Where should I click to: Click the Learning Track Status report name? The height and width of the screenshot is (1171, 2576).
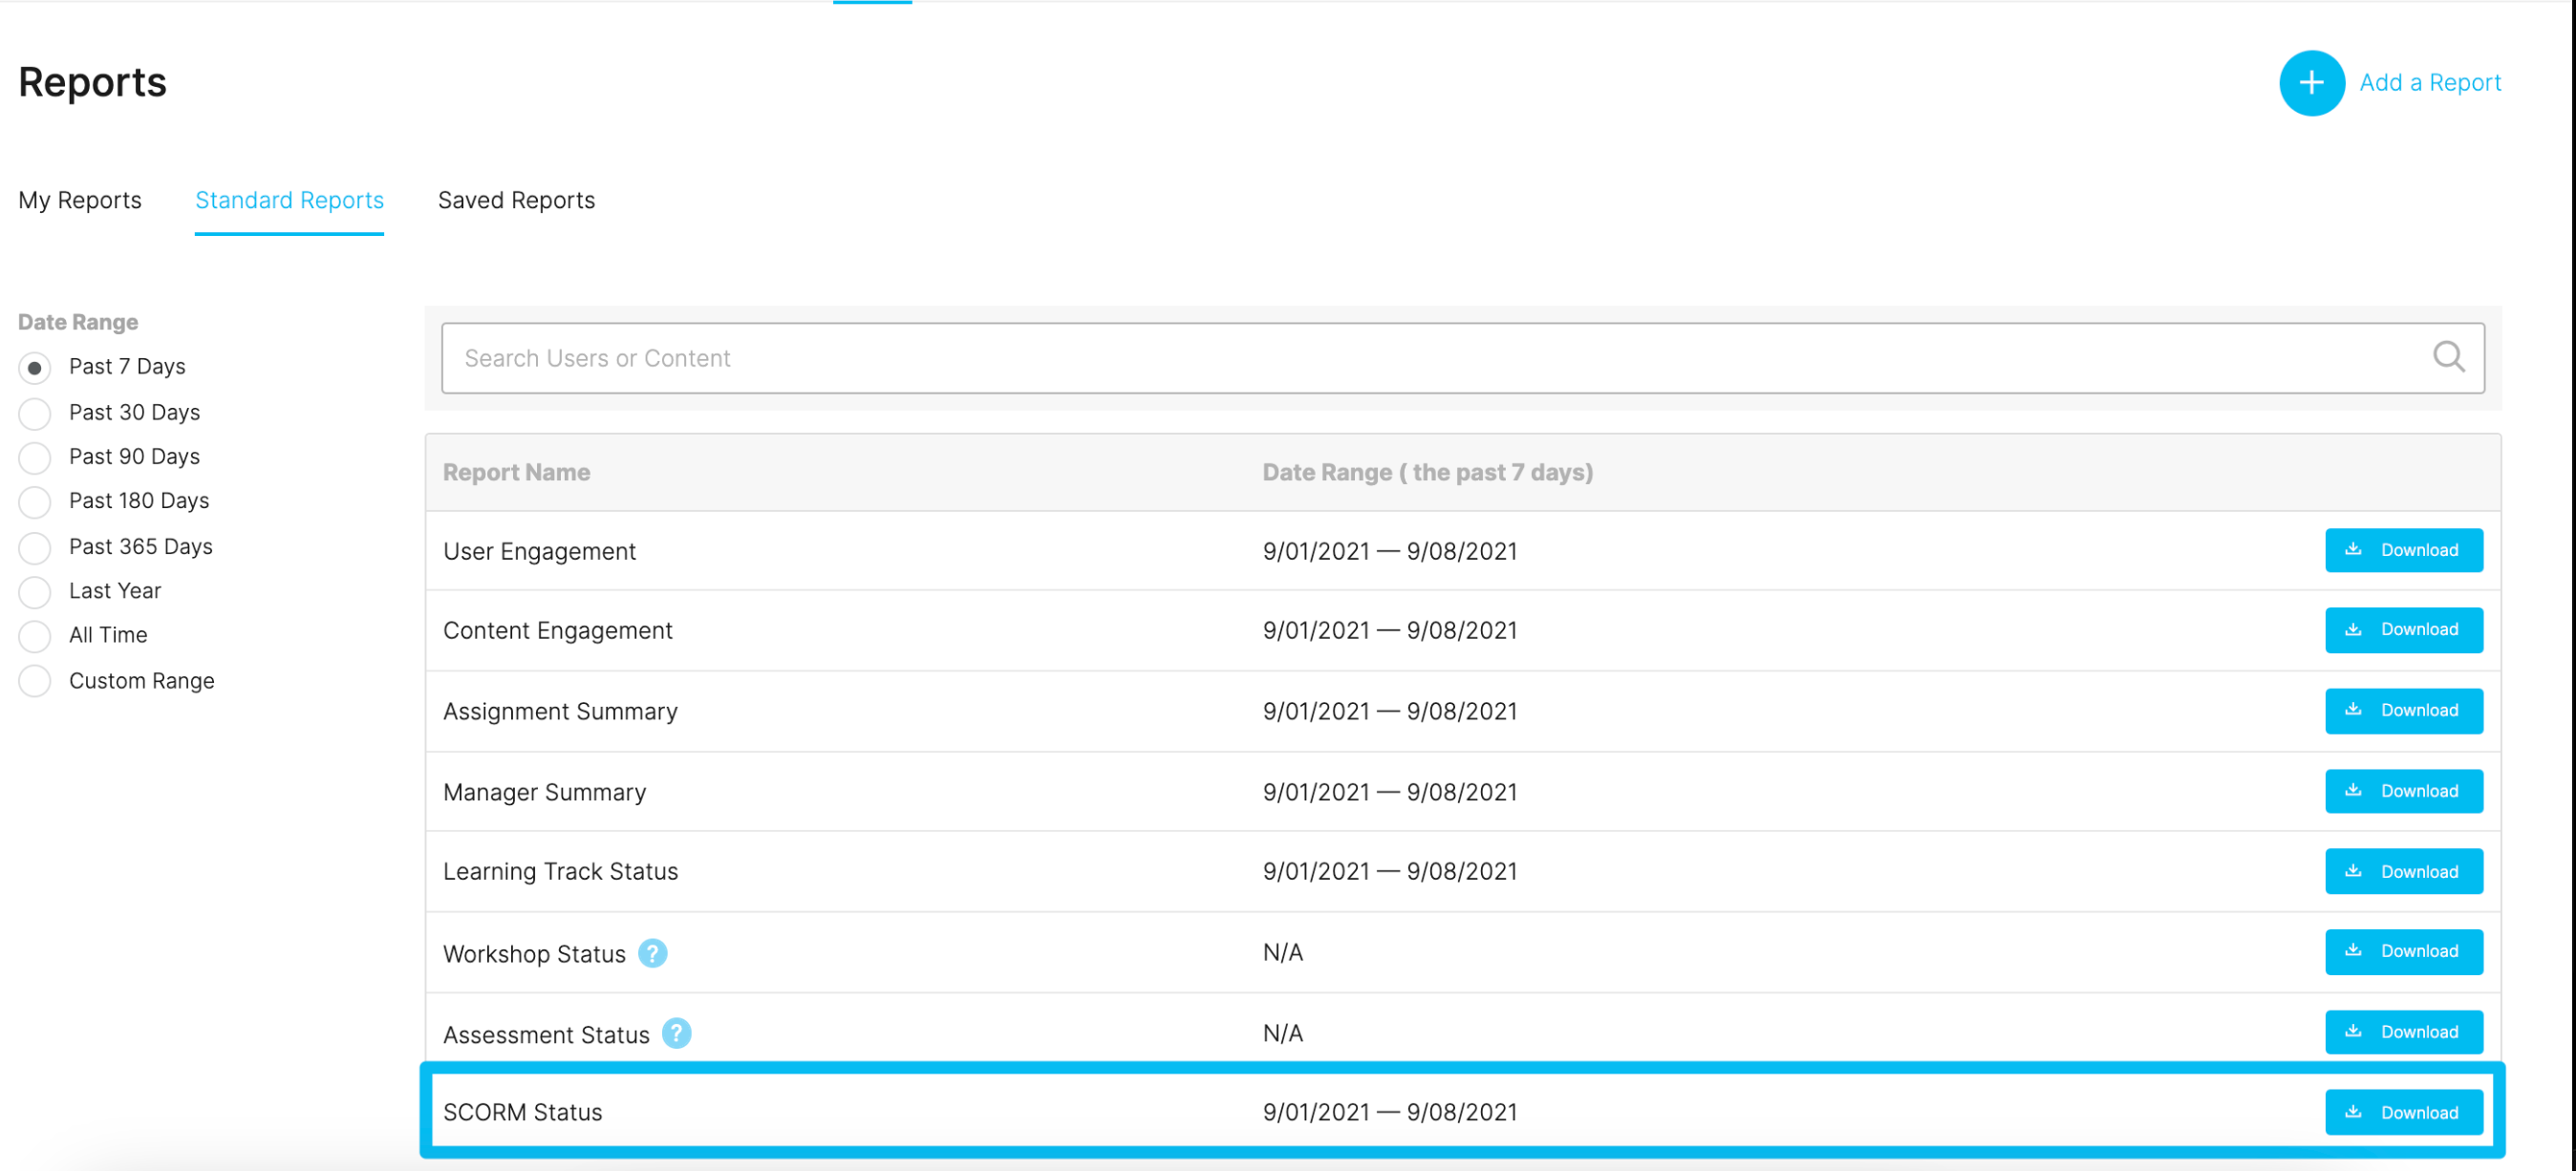pos(560,872)
